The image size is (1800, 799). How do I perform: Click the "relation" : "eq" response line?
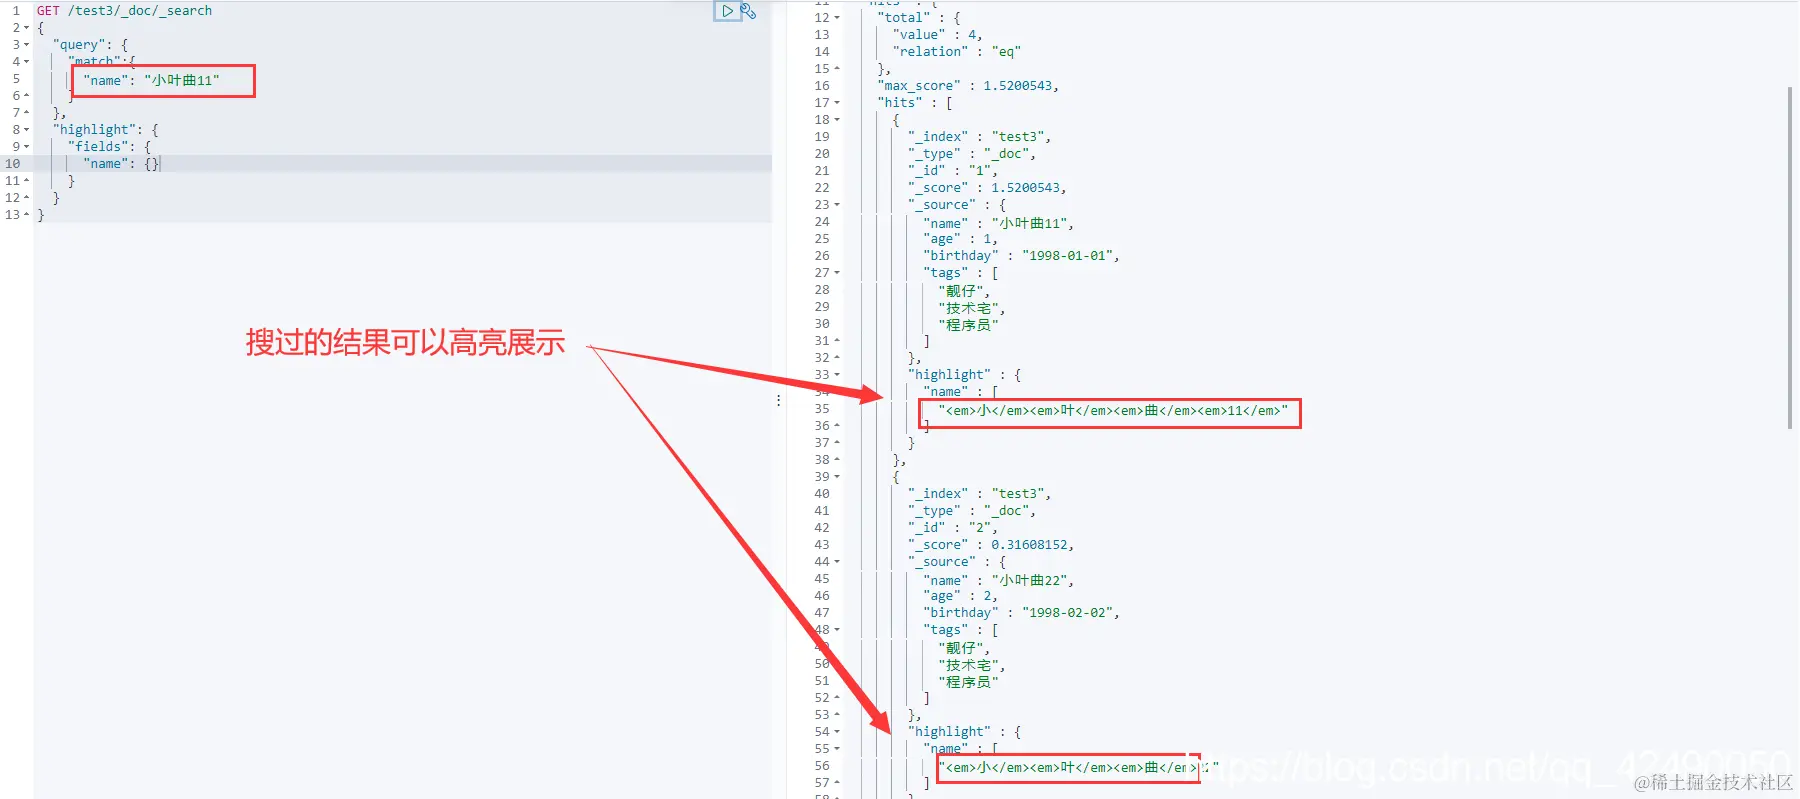pyautogui.click(x=956, y=52)
